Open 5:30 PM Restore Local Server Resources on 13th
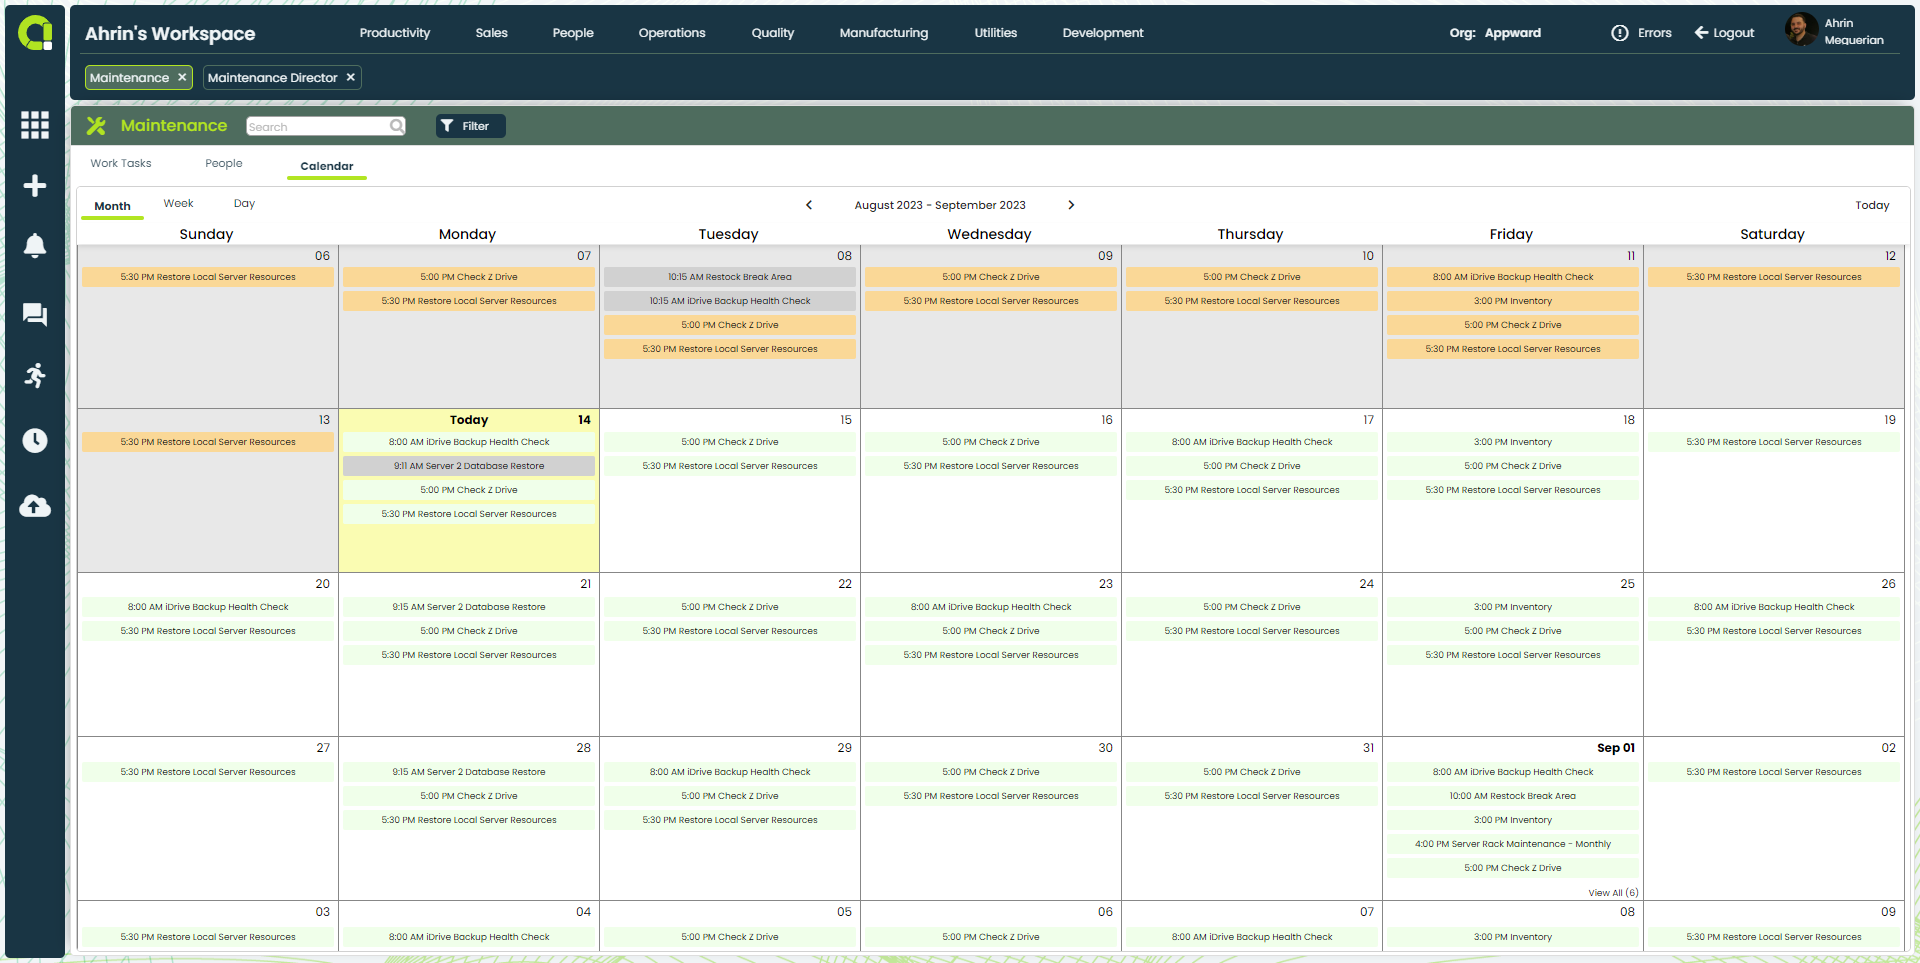Viewport: 1920px width, 963px height. click(208, 442)
